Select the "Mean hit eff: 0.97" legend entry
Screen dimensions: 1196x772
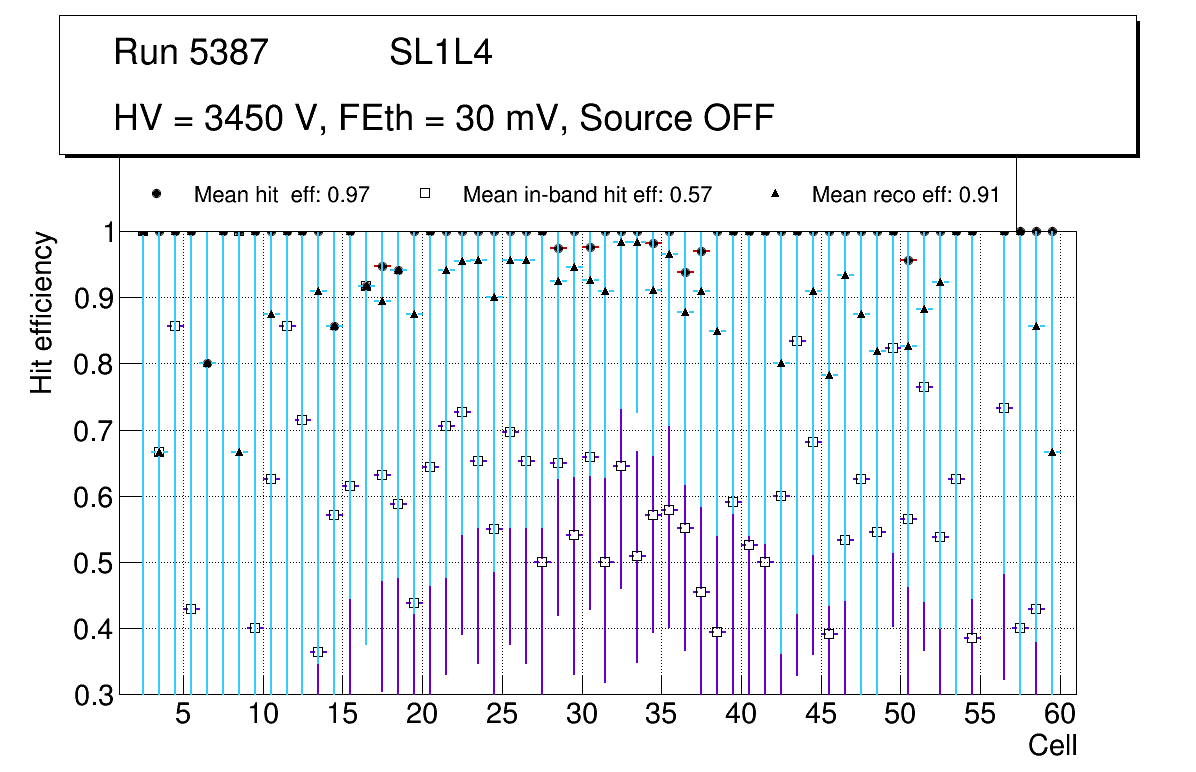[282, 195]
